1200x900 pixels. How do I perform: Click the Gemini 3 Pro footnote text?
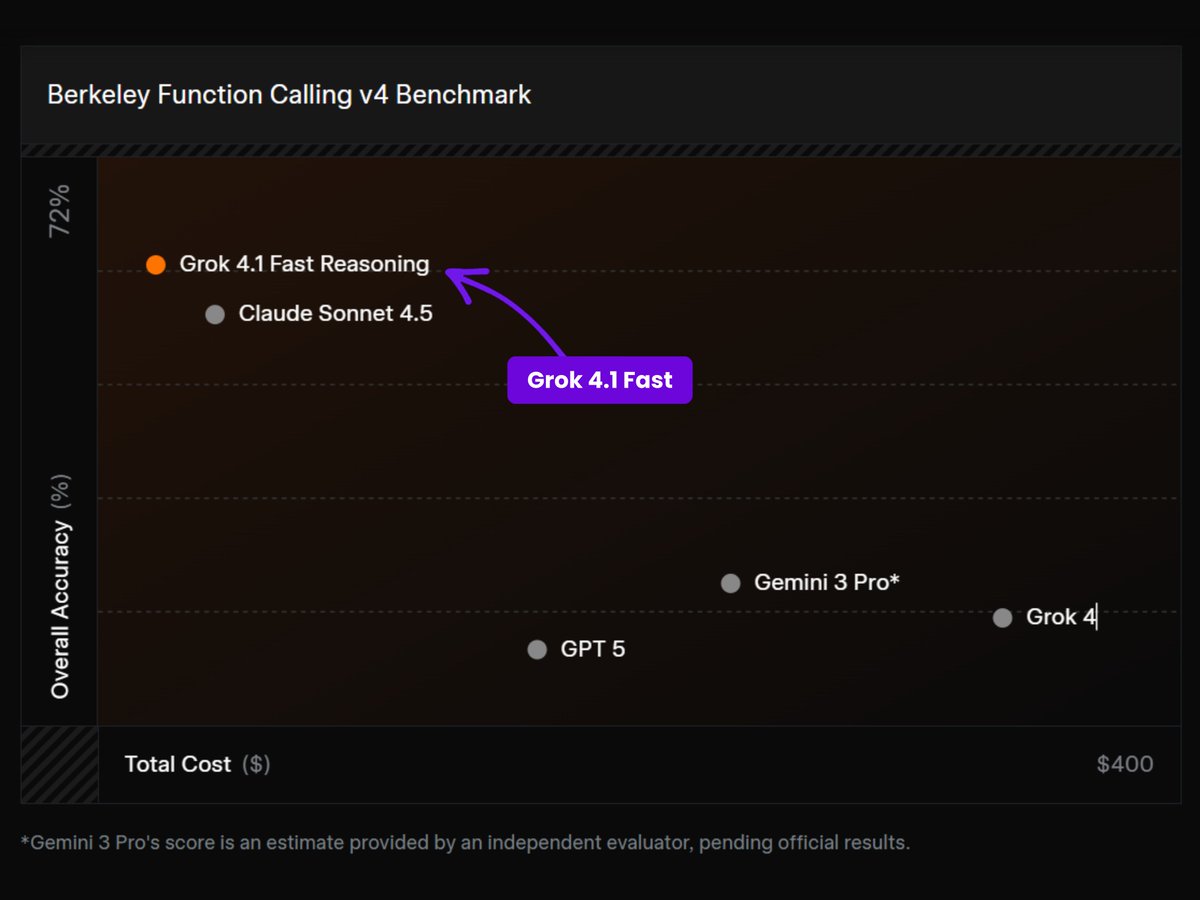click(465, 842)
